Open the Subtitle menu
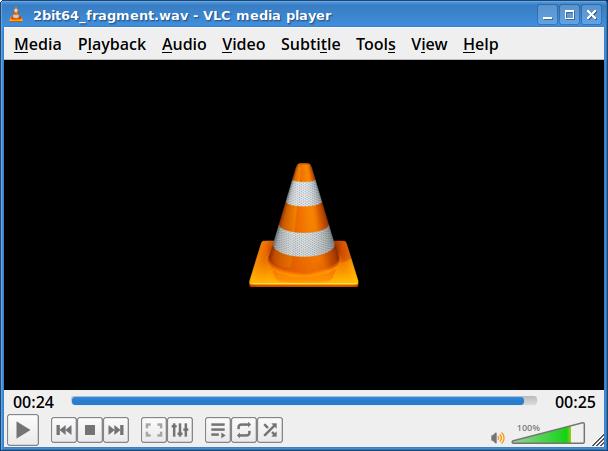Viewport: 608px width, 451px height. [x=311, y=45]
